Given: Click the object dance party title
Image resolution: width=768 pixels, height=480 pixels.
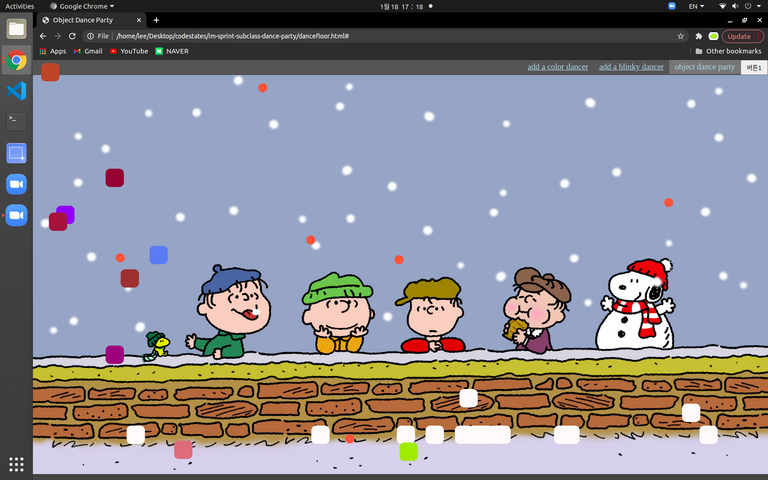Looking at the screenshot, I should click(x=704, y=67).
